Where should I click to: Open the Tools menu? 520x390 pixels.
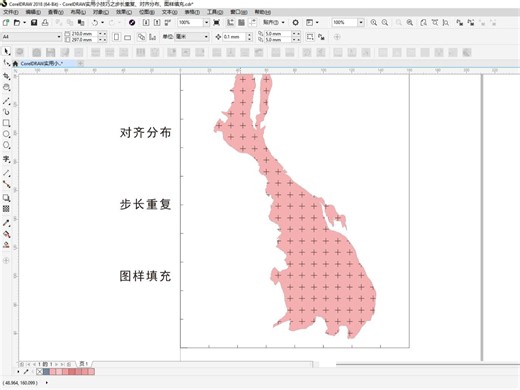[215, 12]
